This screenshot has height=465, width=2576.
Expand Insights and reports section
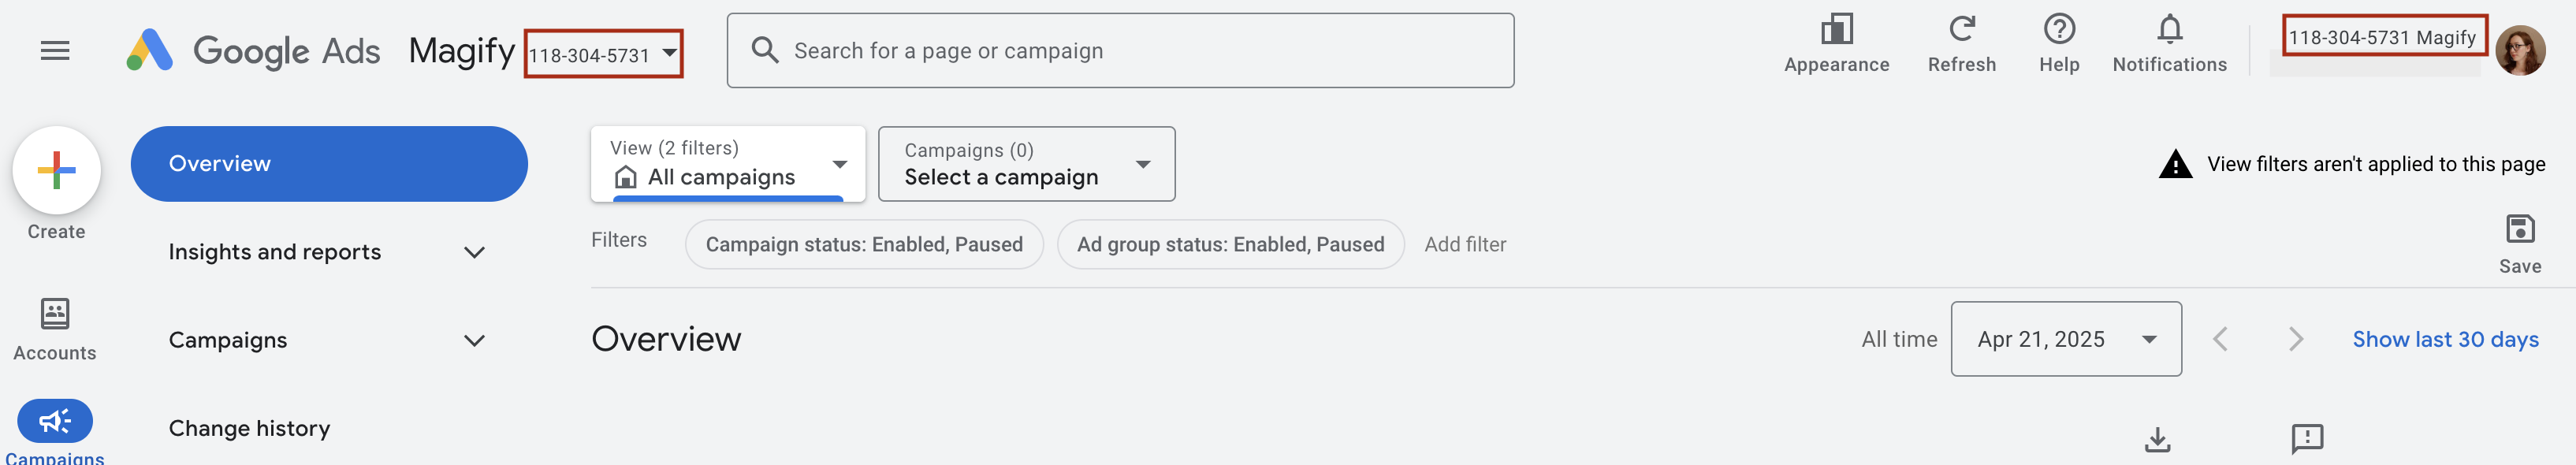coord(327,252)
